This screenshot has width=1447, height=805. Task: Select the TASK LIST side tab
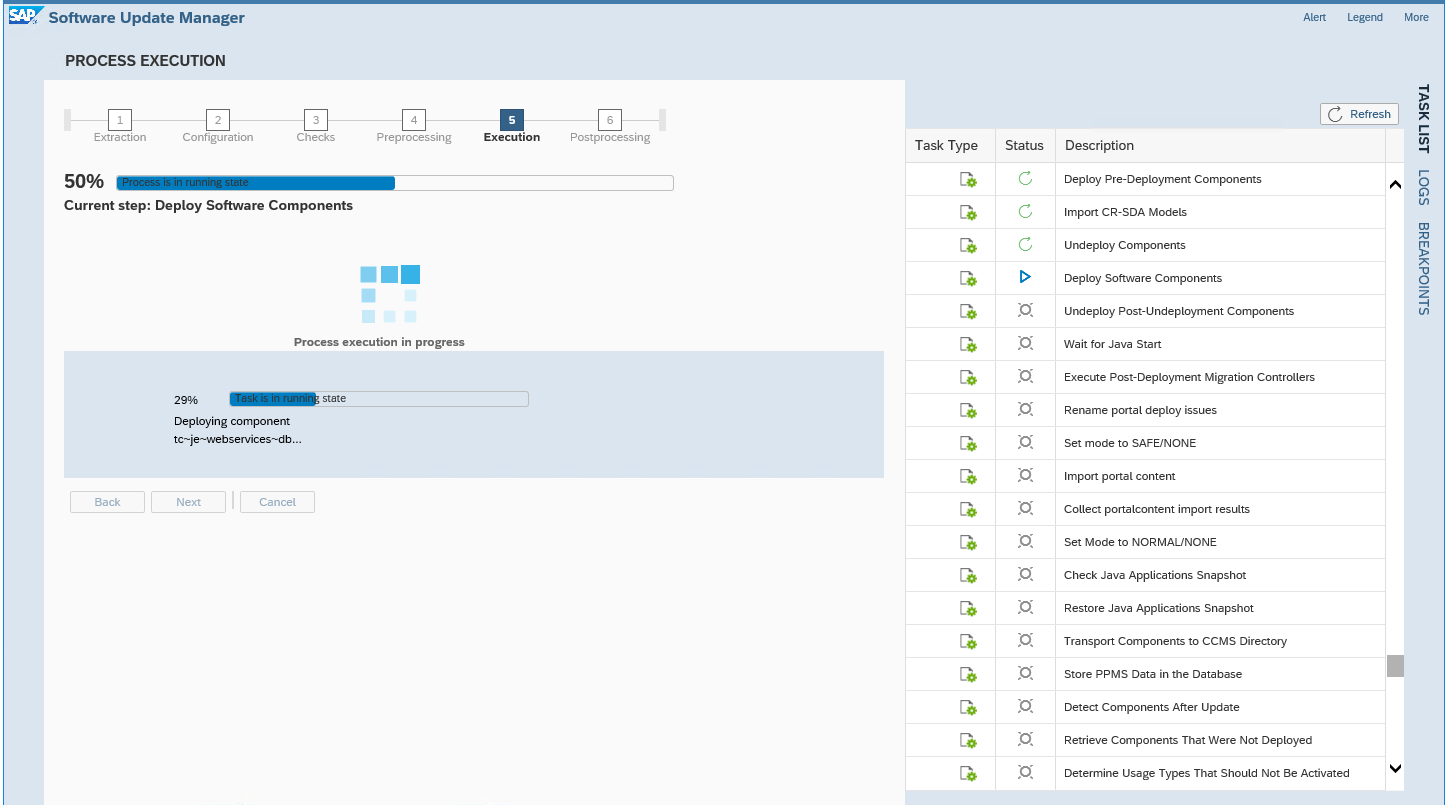[x=1424, y=119]
